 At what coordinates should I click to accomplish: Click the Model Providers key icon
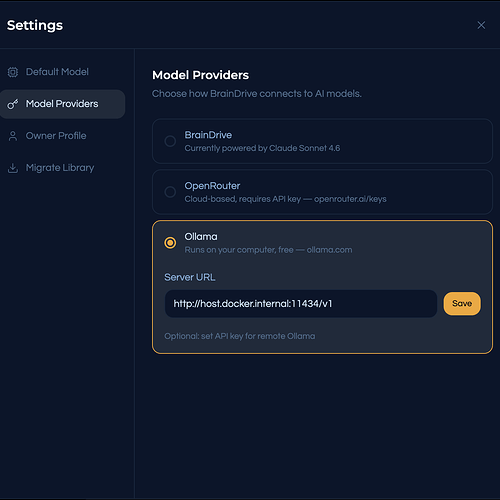point(13,104)
